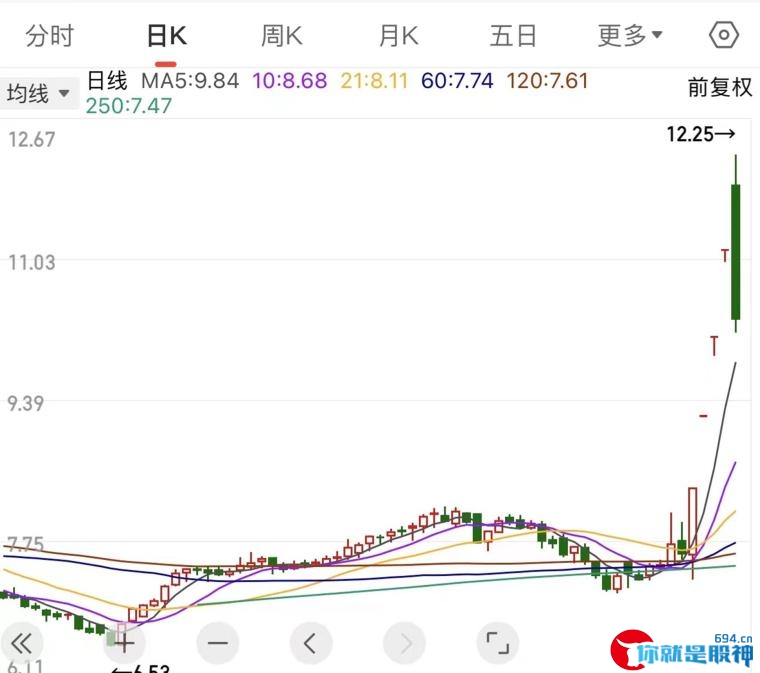Viewport: 760px width, 673px height.
Task: Enter fullscreen chart mode icon
Action: tap(498, 643)
